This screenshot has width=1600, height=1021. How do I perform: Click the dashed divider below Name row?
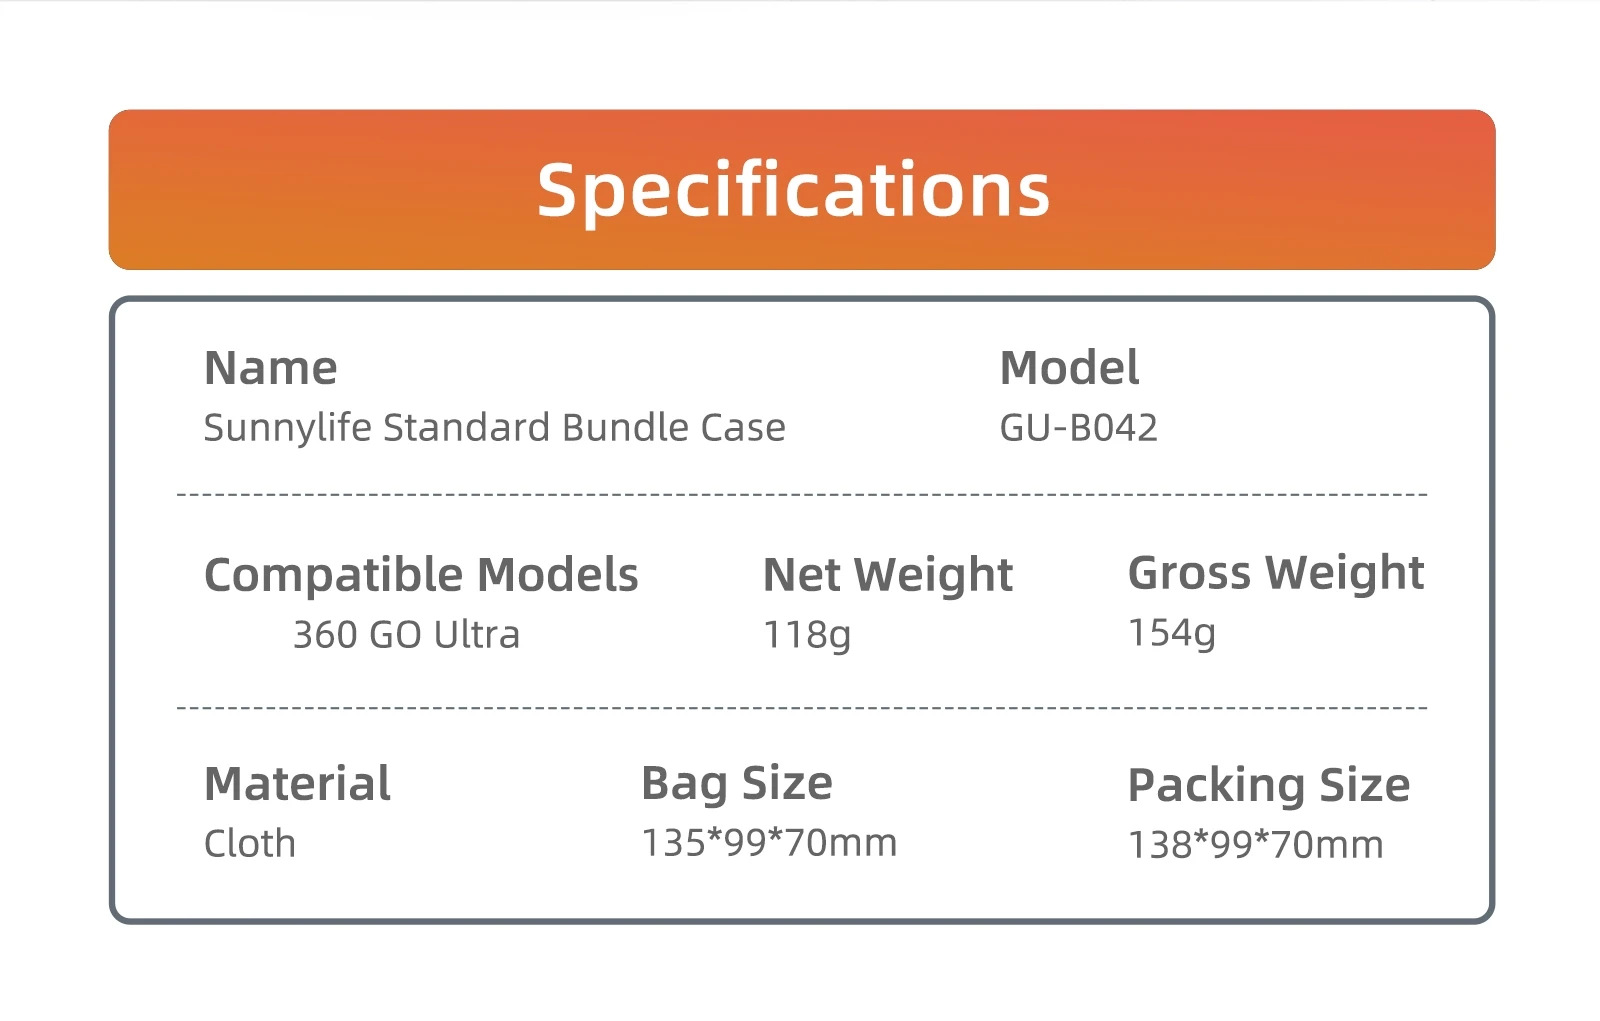coord(801,495)
